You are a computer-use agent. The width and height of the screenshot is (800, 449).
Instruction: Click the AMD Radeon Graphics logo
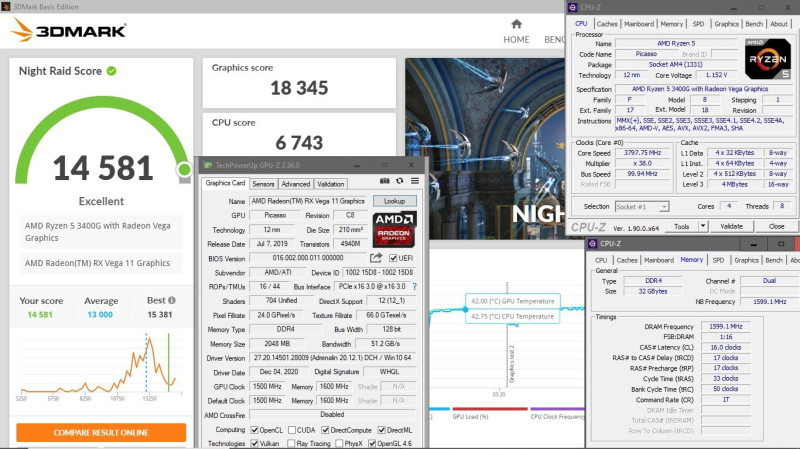[394, 229]
